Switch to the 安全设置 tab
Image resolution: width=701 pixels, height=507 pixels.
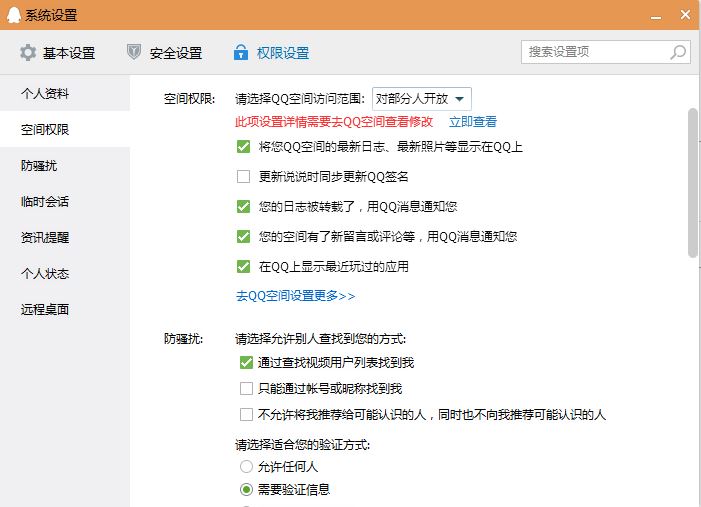point(165,53)
